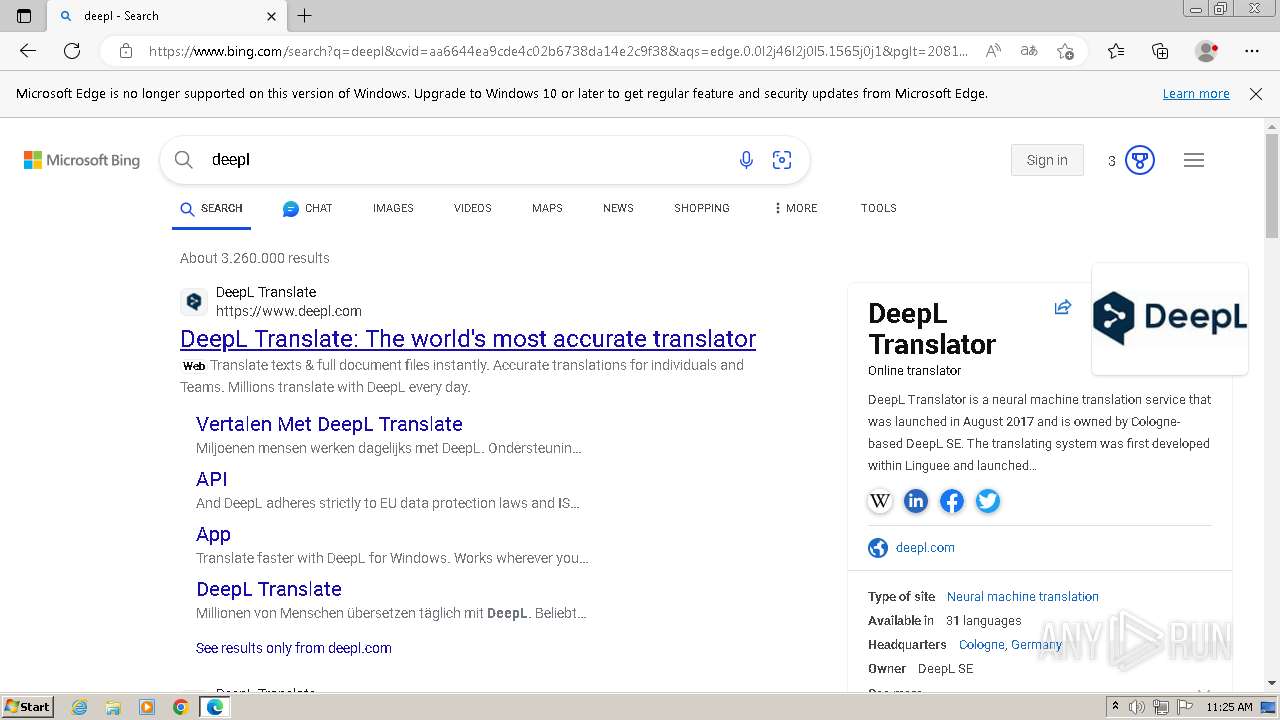Open the TOOLS option
This screenshot has width=1280, height=720.
879,209
